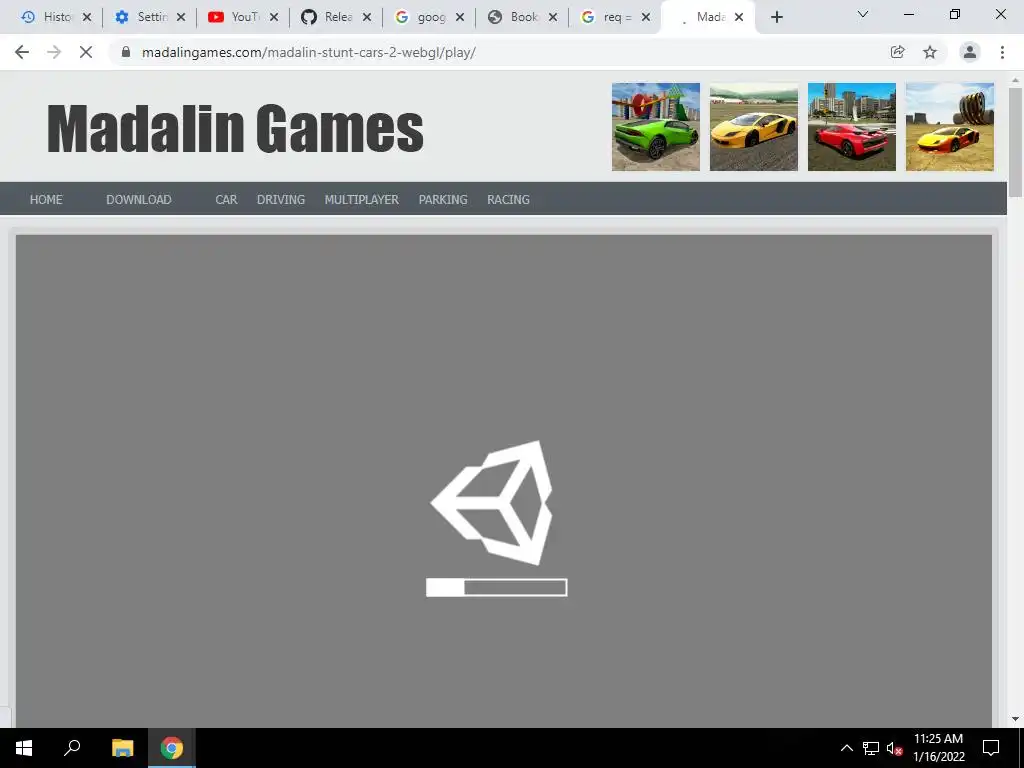1024x768 pixels.
Task: Open File Explorer from the taskbar
Action: tap(122, 748)
